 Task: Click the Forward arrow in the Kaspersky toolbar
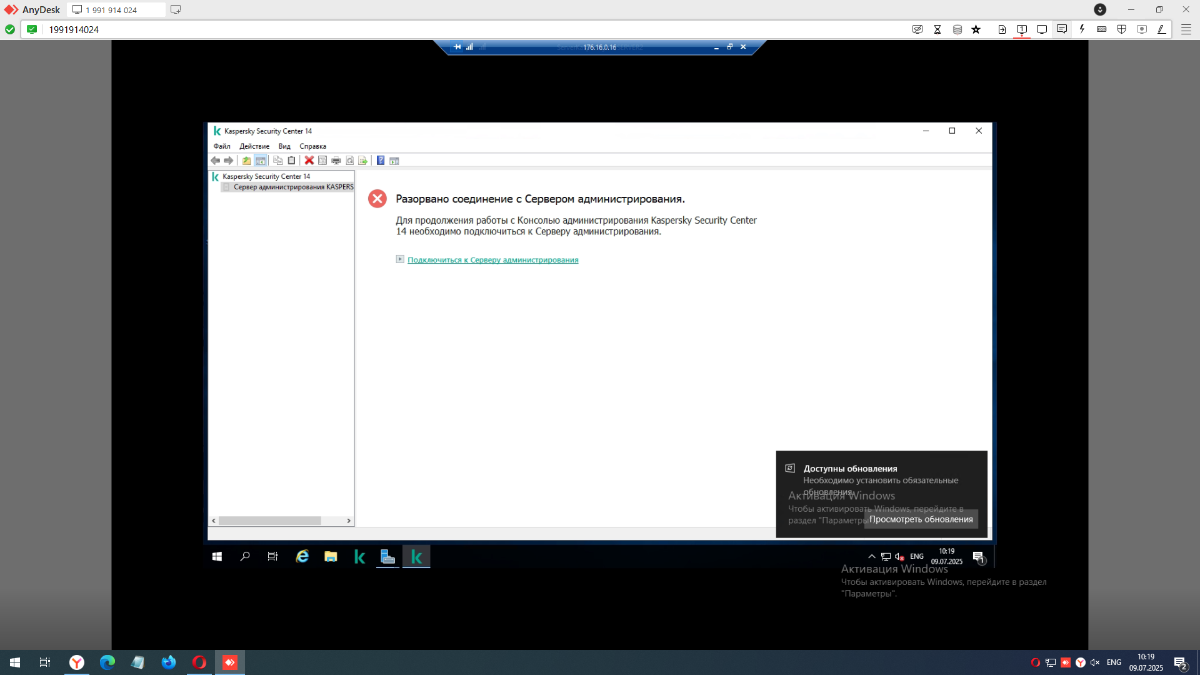tap(228, 160)
